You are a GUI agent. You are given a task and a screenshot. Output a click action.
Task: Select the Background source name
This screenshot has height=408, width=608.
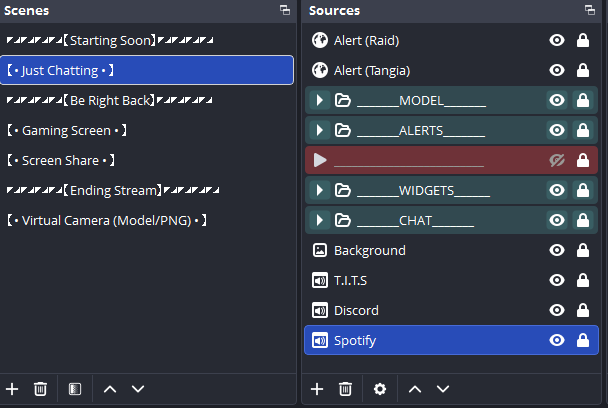(370, 251)
